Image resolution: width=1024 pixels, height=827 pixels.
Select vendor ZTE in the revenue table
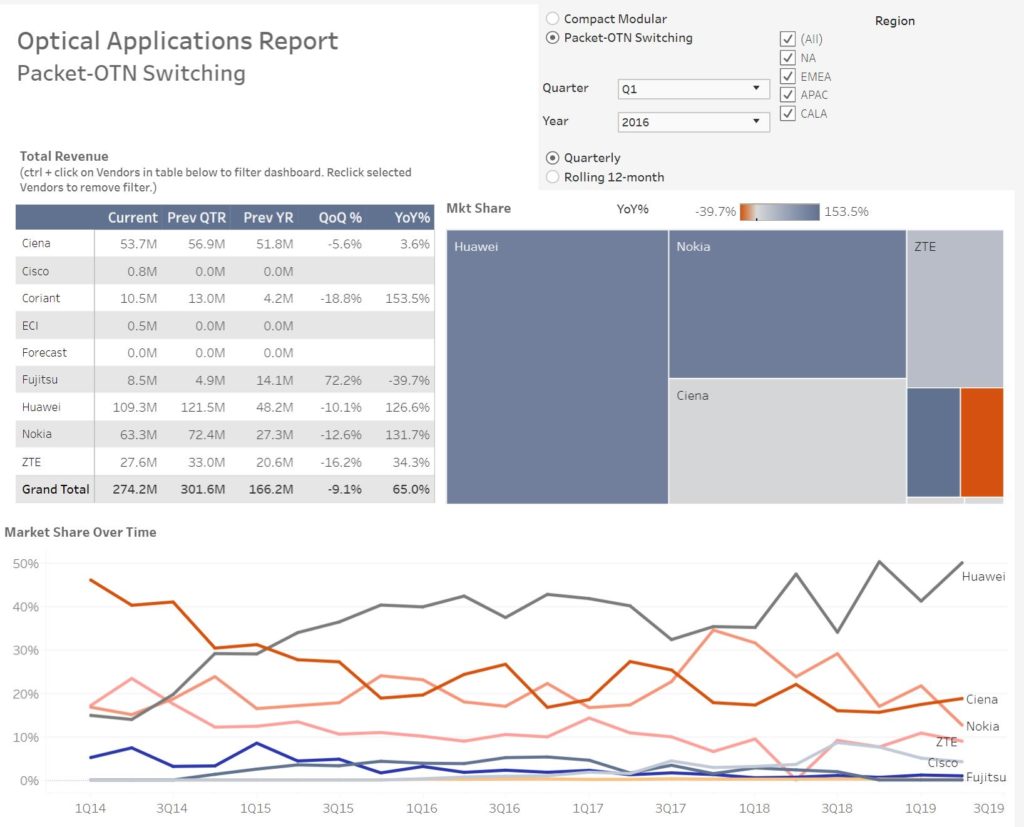pos(31,462)
